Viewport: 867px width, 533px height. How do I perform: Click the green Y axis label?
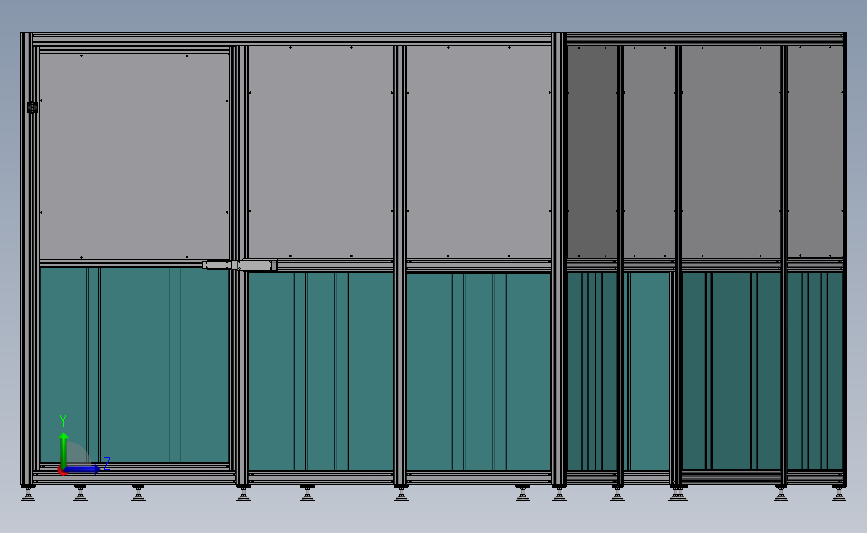tap(63, 421)
